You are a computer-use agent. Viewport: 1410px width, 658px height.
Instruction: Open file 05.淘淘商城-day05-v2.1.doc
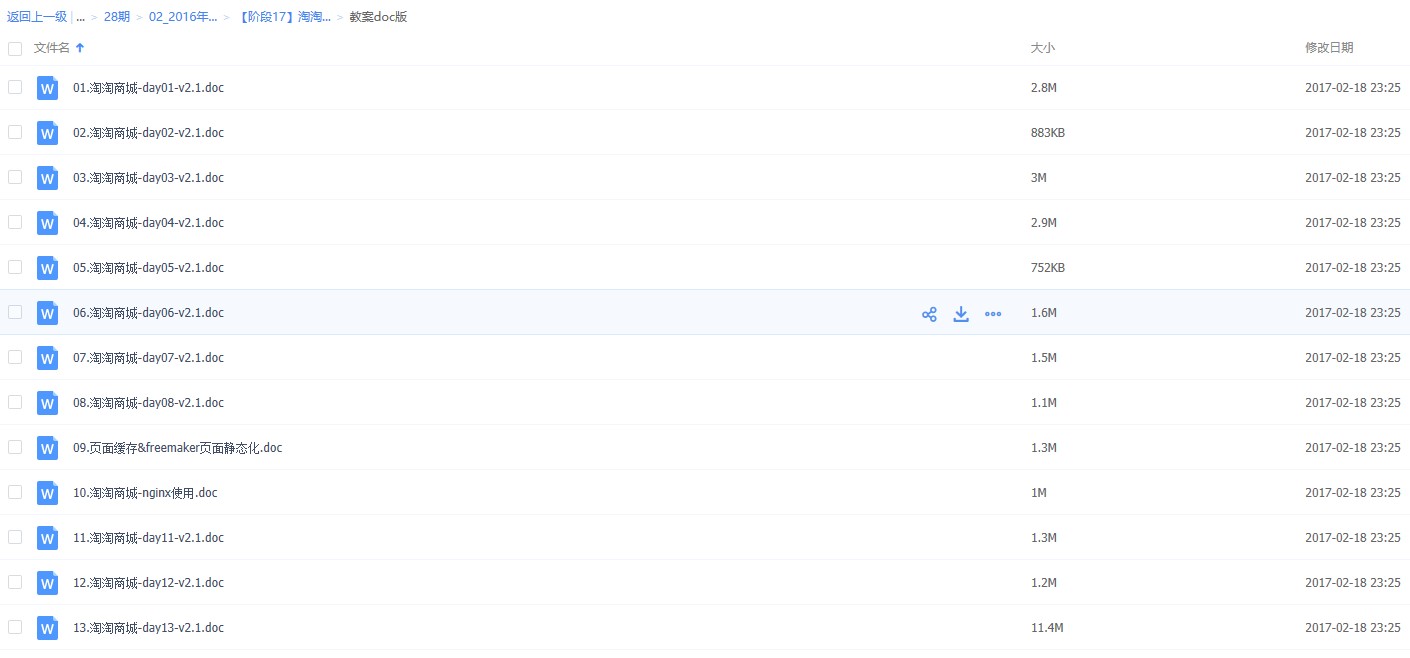148,268
